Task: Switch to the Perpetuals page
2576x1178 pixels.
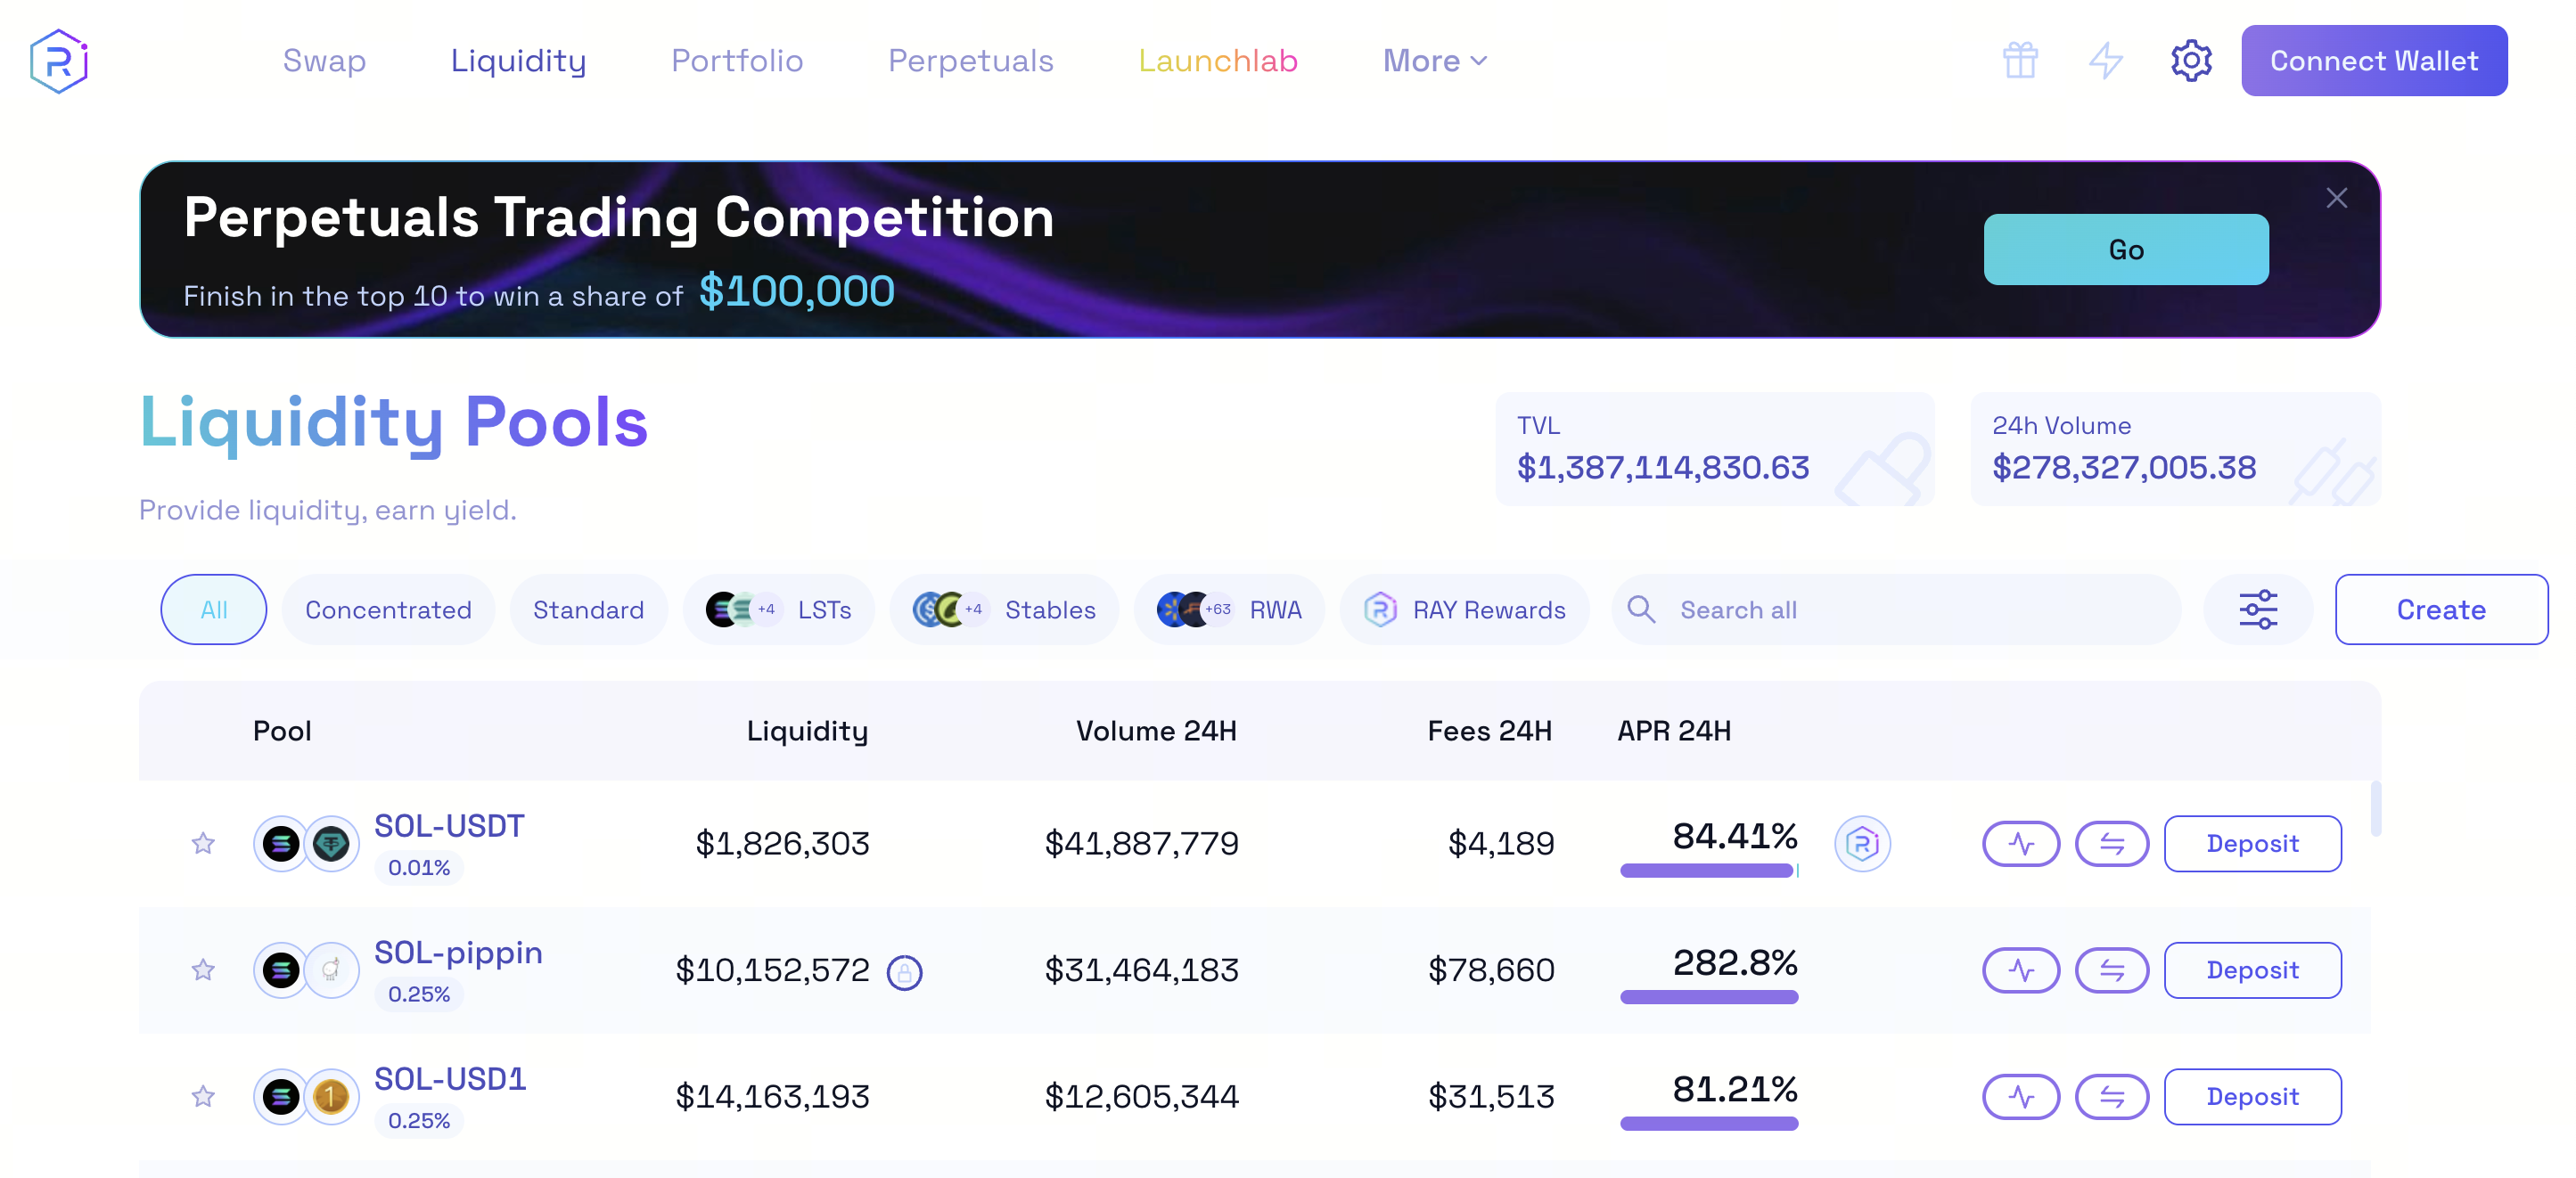Action: [970, 60]
